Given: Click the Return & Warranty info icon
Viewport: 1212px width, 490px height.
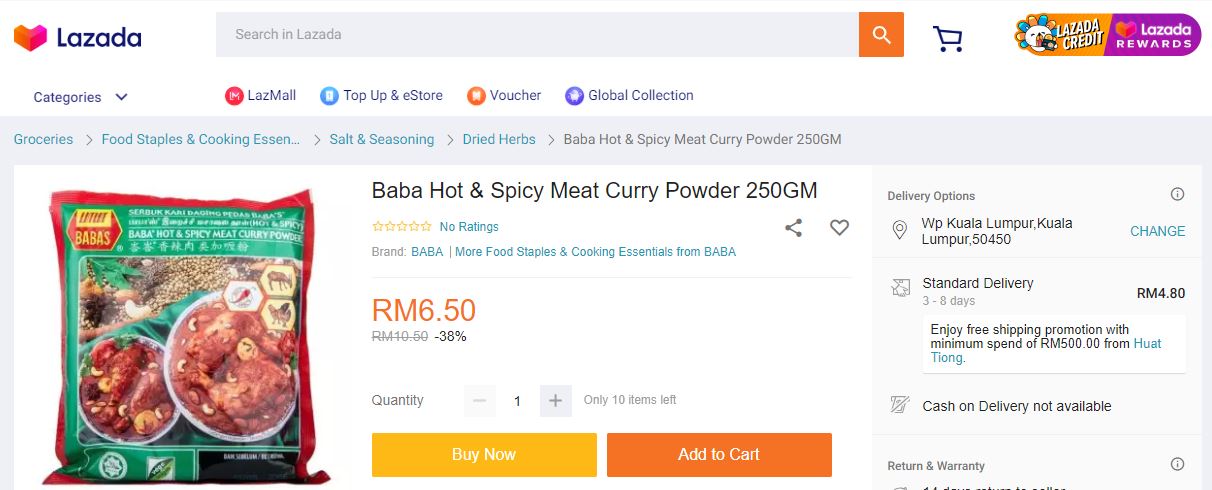Looking at the screenshot, I should tap(1177, 465).
